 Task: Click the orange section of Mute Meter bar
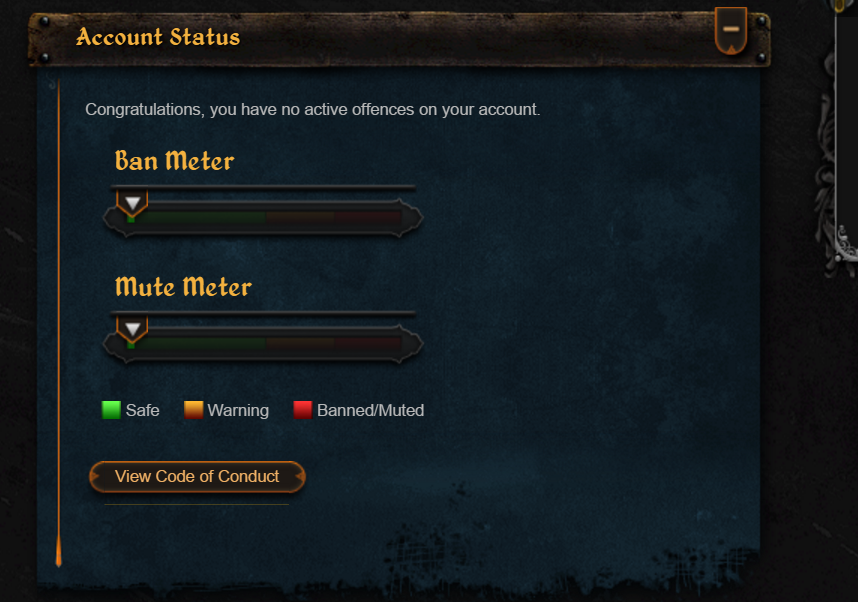[300, 343]
